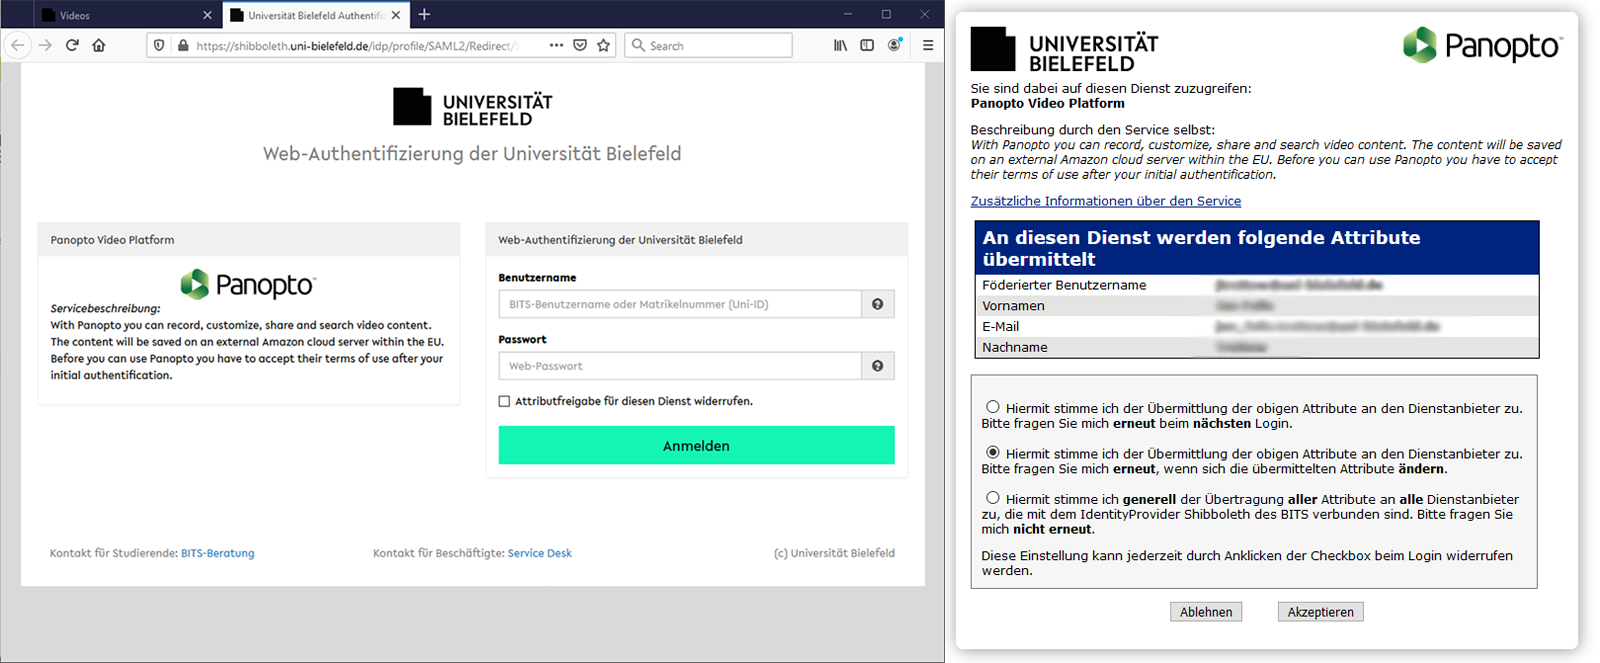The image size is (1600, 663).
Task: Open a new browser tab
Action: coord(424,15)
